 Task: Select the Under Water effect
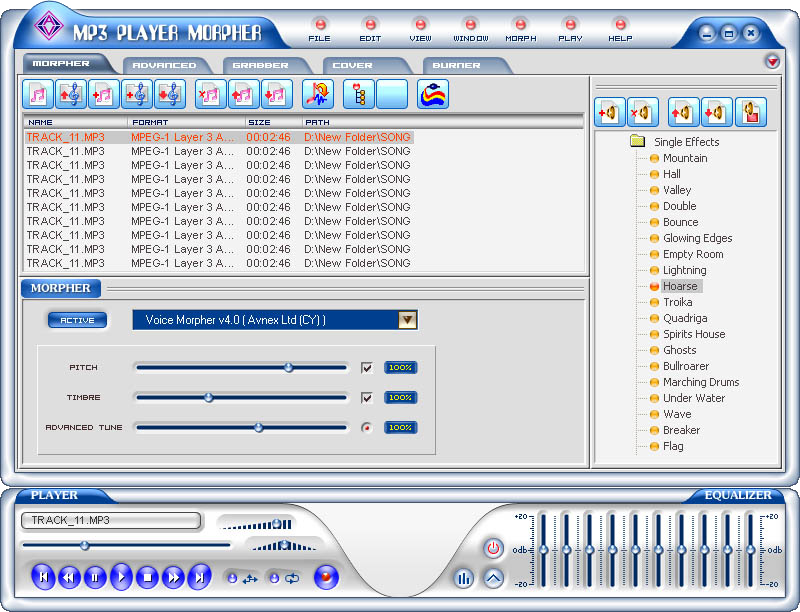pyautogui.click(x=694, y=398)
